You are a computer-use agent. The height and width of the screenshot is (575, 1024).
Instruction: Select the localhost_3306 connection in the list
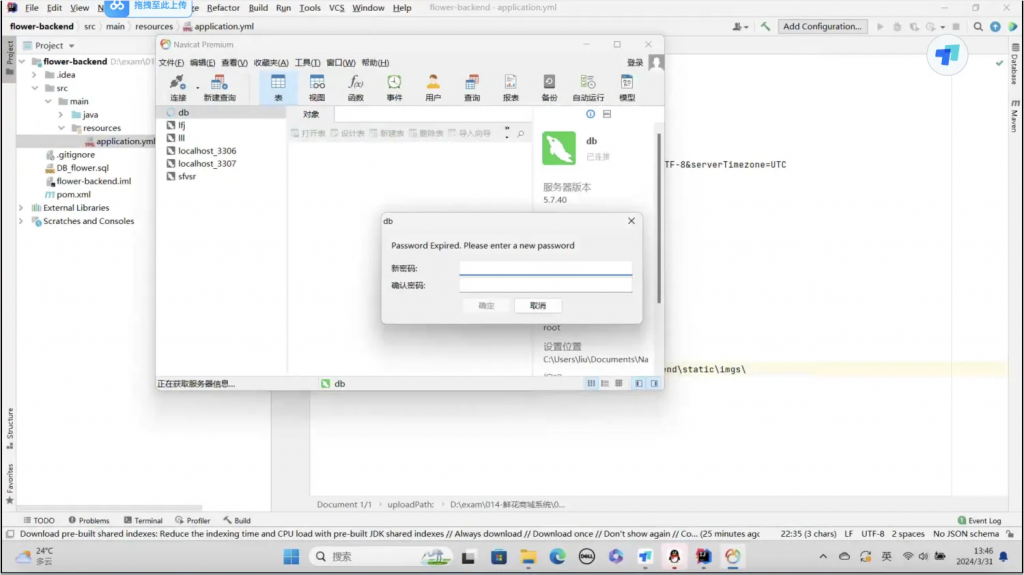(x=207, y=151)
